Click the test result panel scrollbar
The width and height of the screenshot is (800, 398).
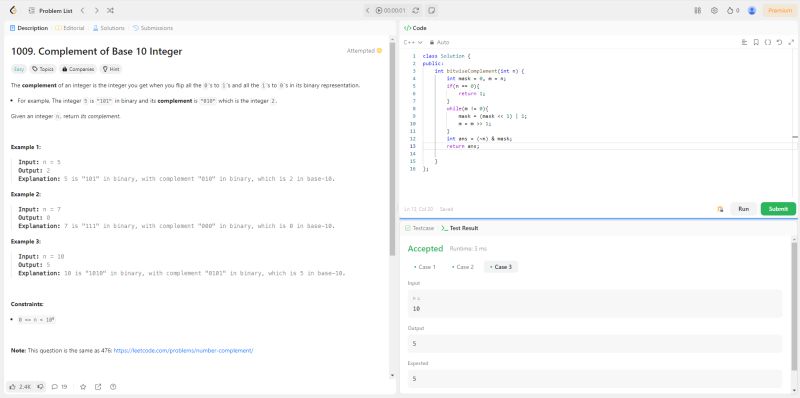pos(794,306)
